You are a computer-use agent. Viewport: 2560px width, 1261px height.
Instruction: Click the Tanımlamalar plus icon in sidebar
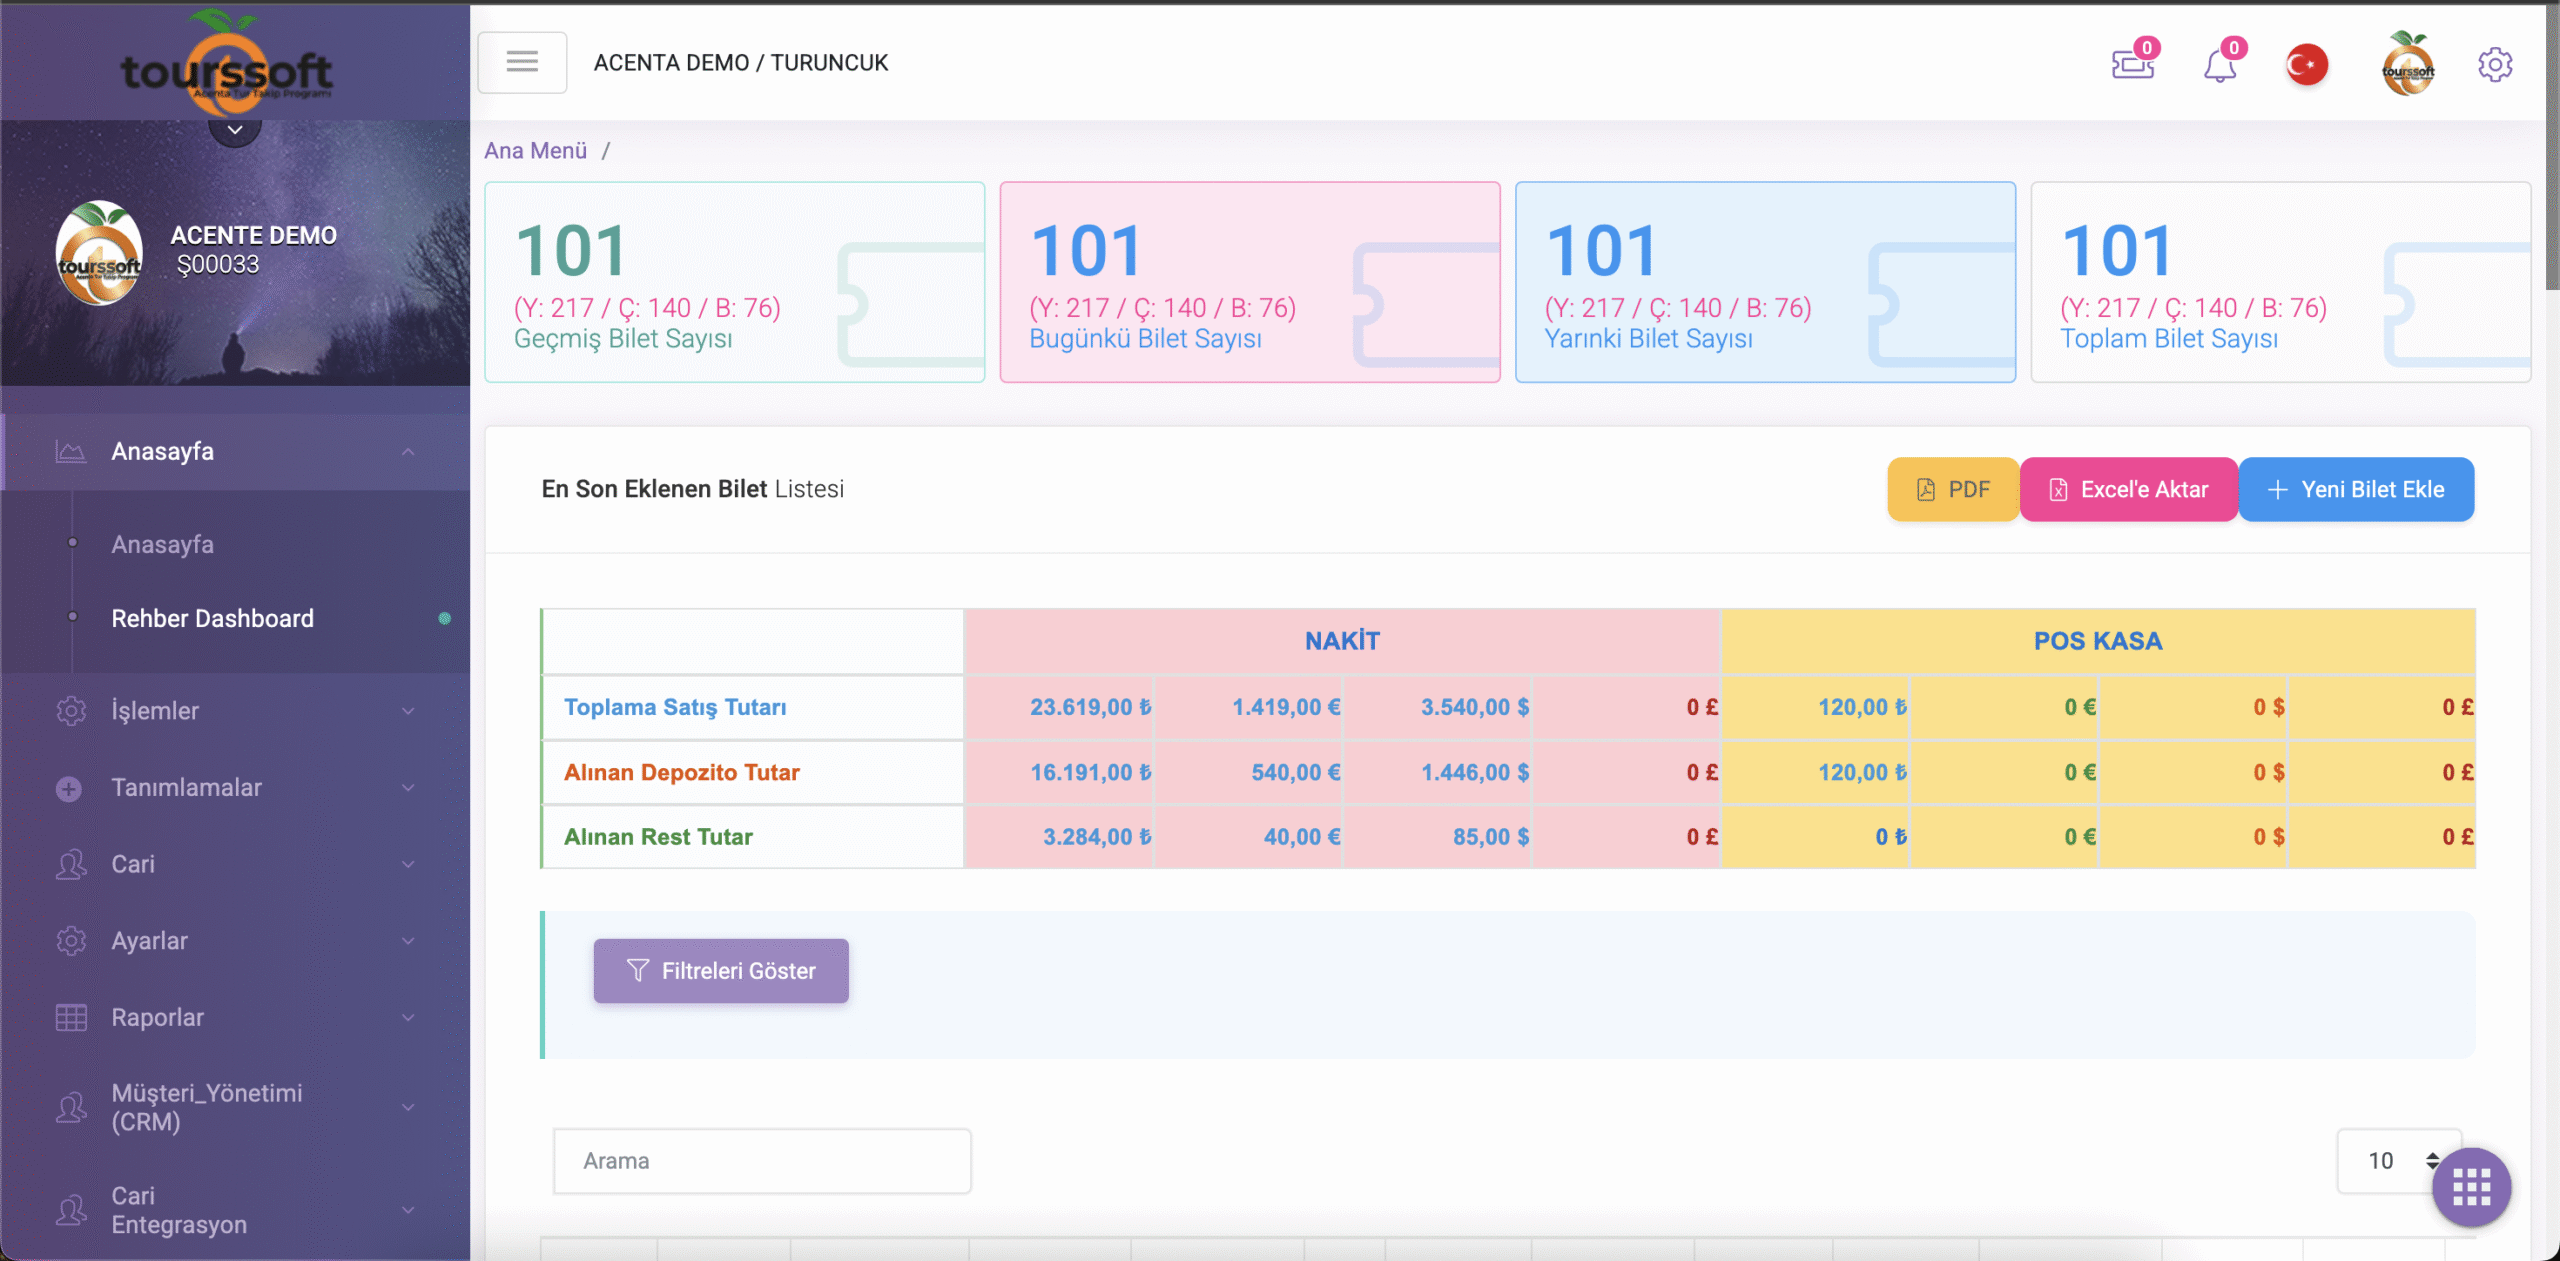[x=69, y=788]
